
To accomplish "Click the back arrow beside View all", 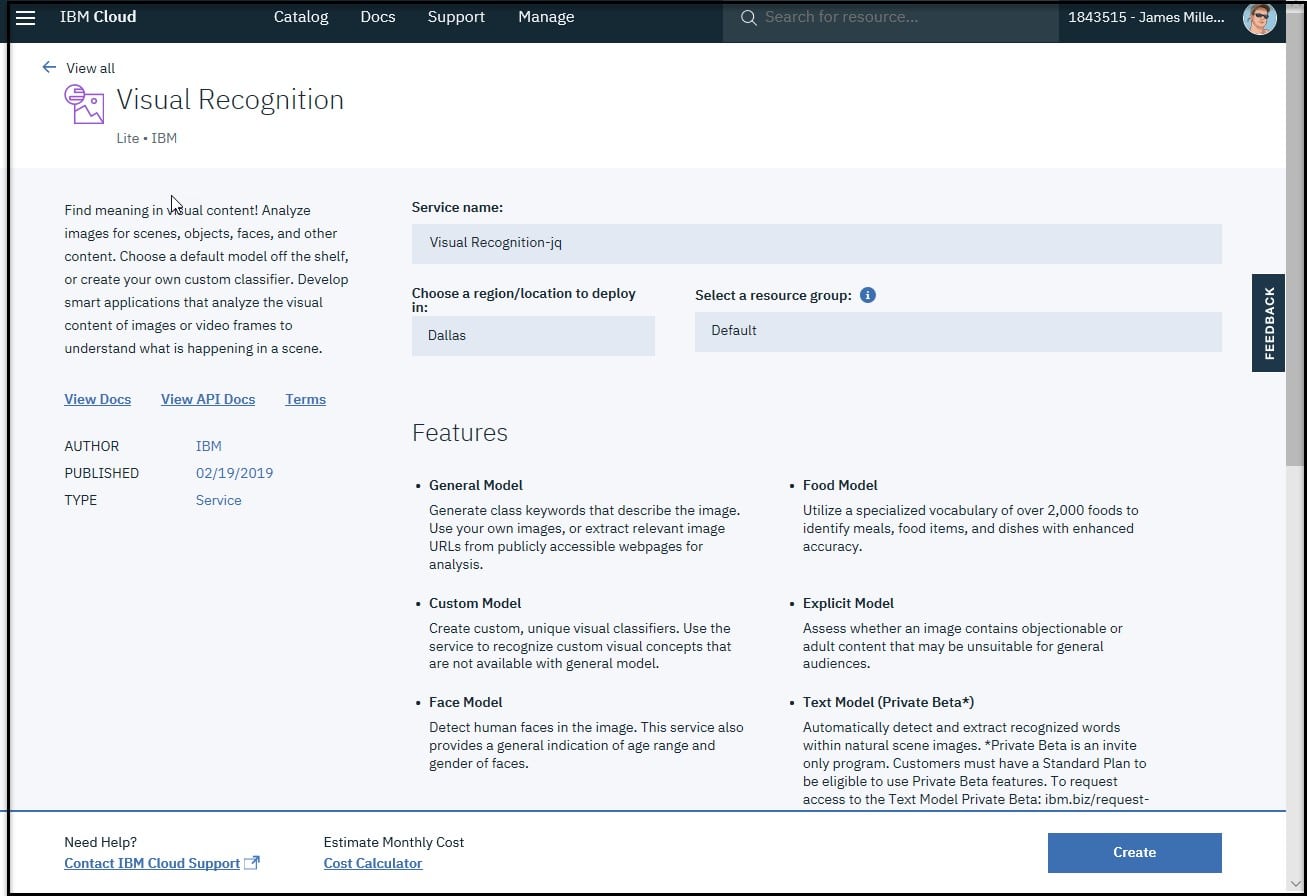I will [x=49, y=67].
